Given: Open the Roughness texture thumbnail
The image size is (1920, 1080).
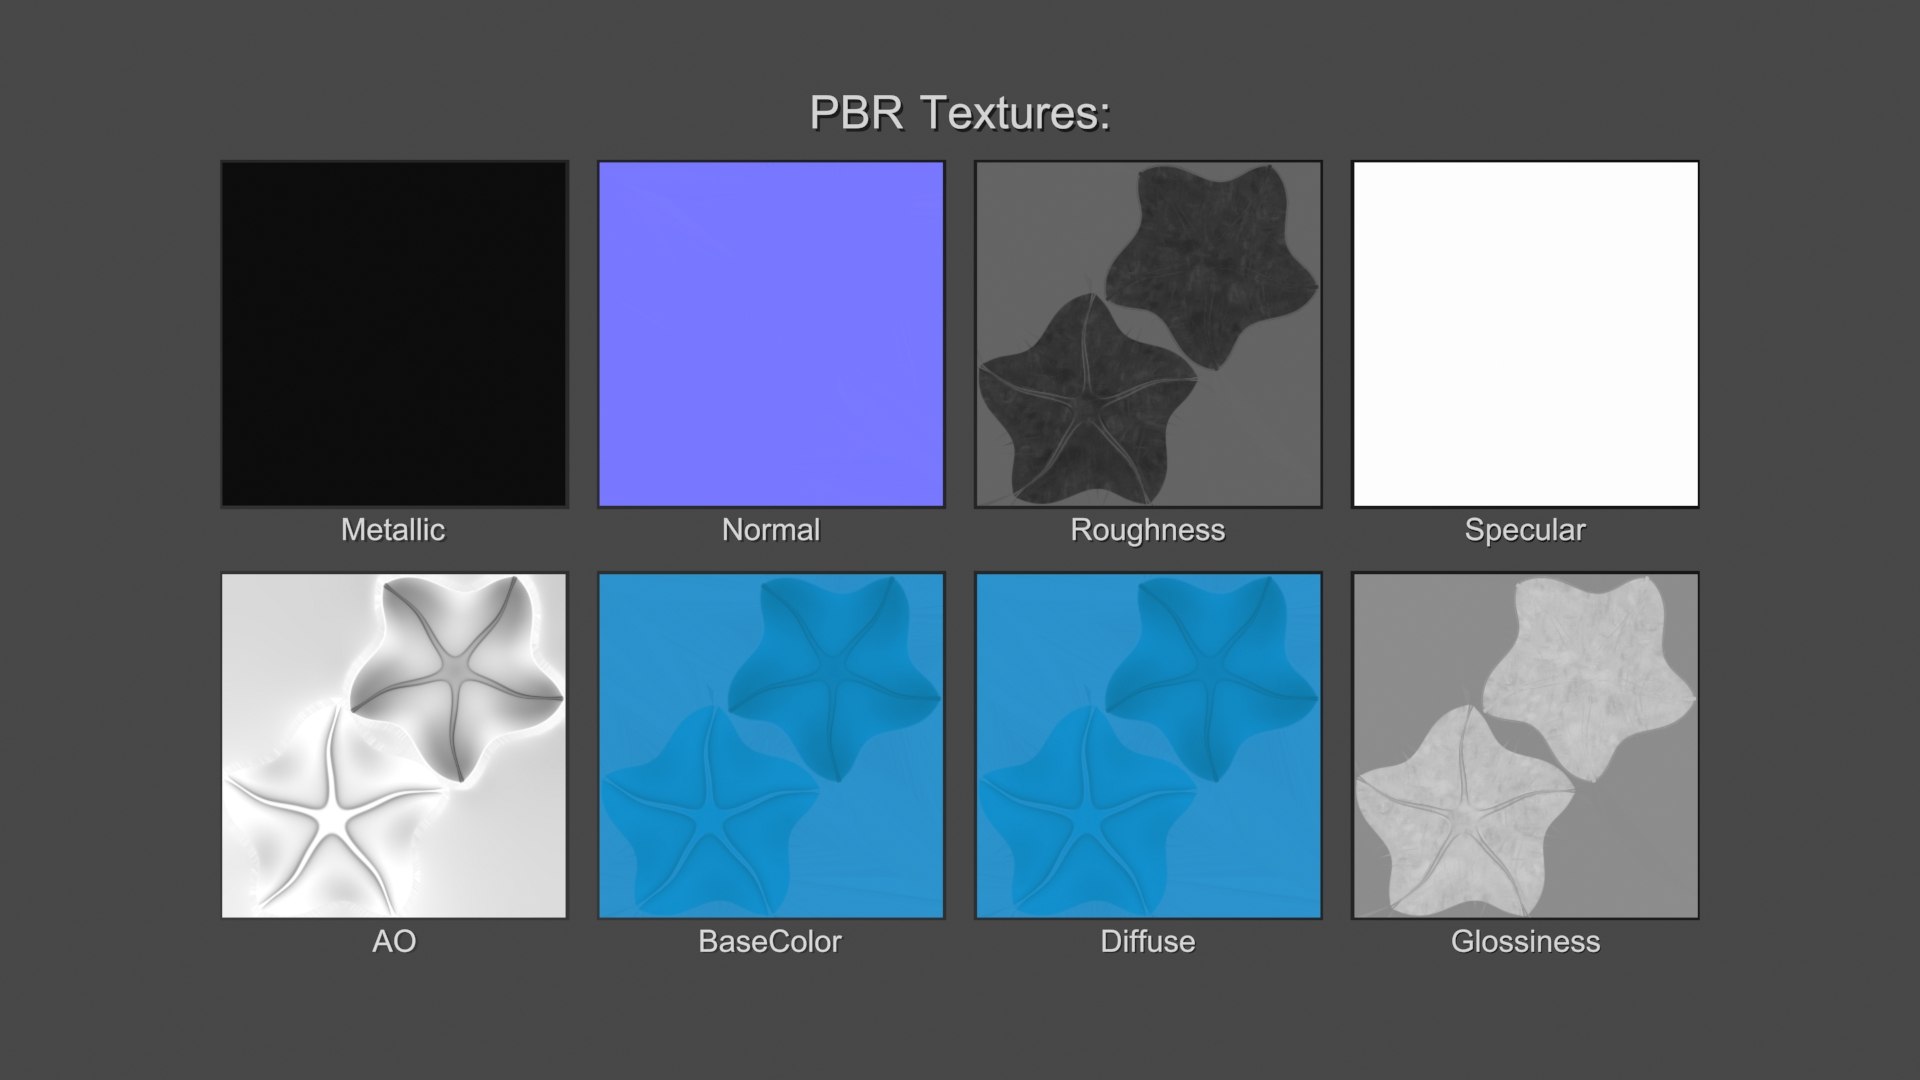Looking at the screenshot, I should point(1148,334).
